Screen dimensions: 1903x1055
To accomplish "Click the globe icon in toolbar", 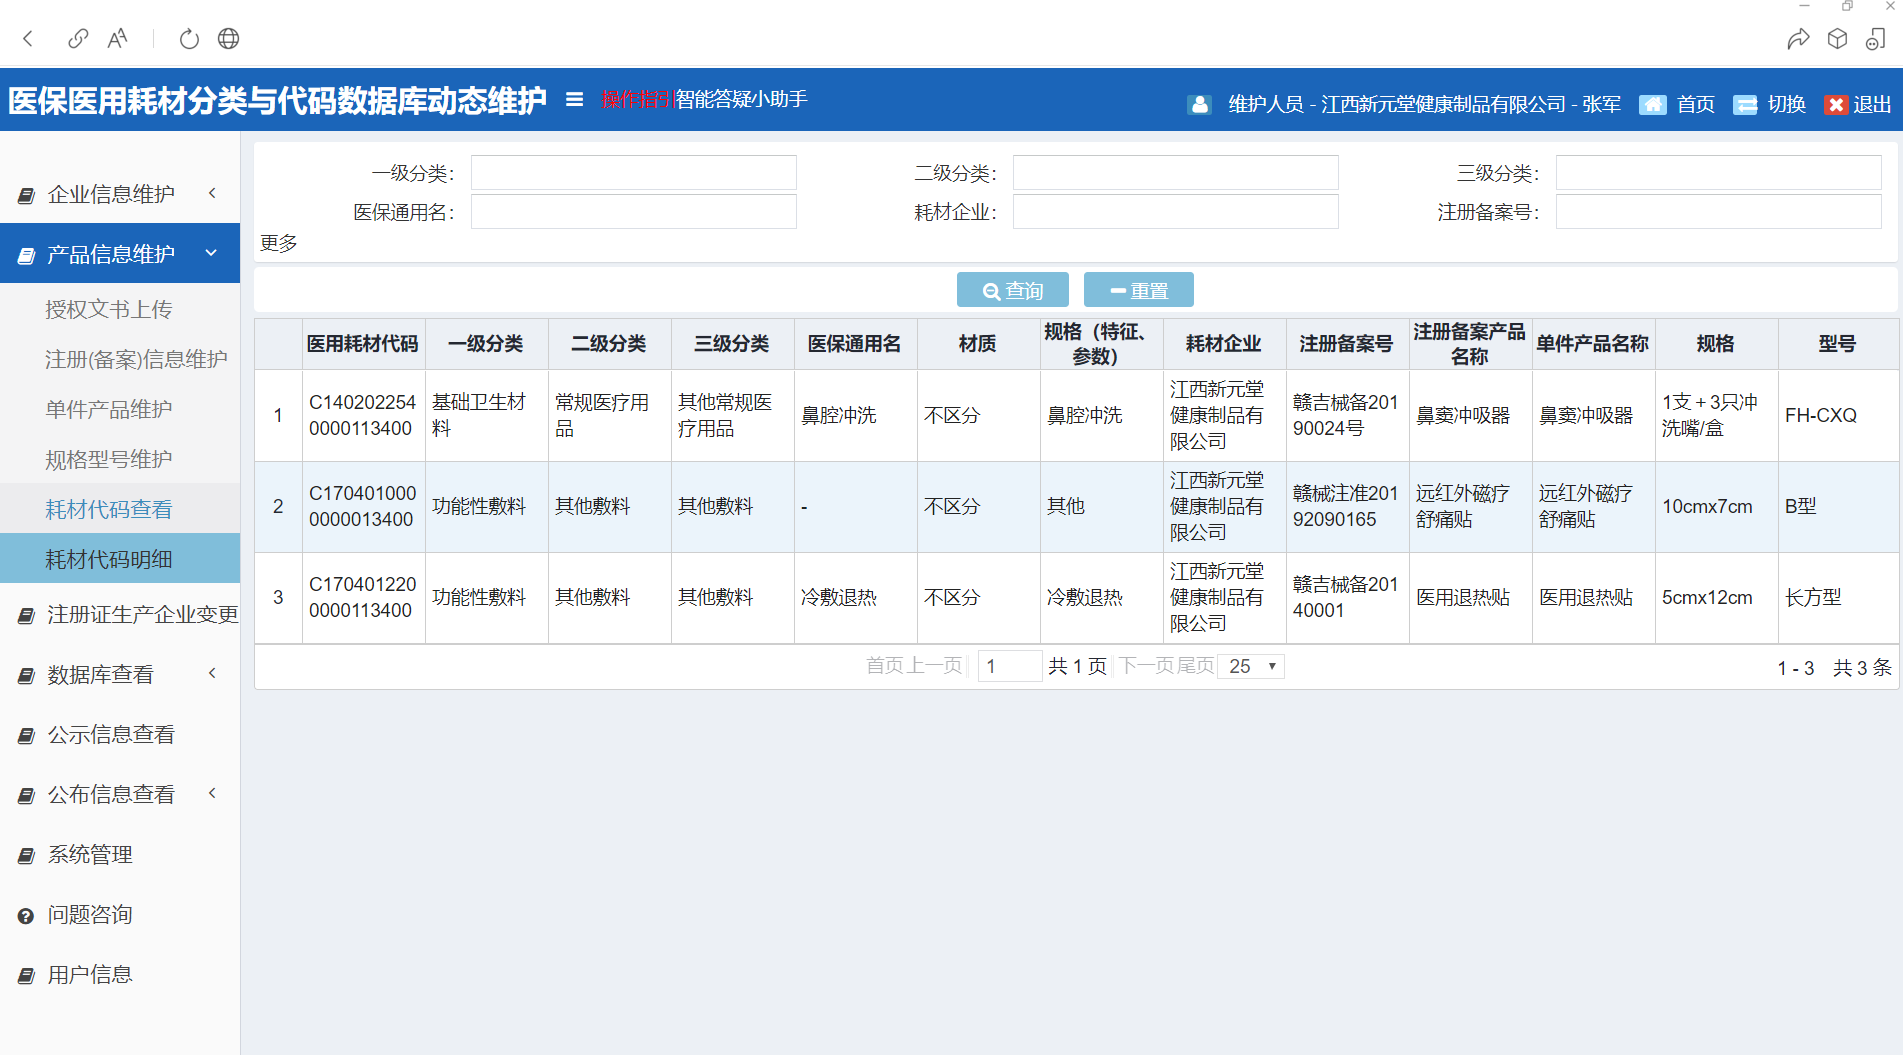I will click(229, 39).
